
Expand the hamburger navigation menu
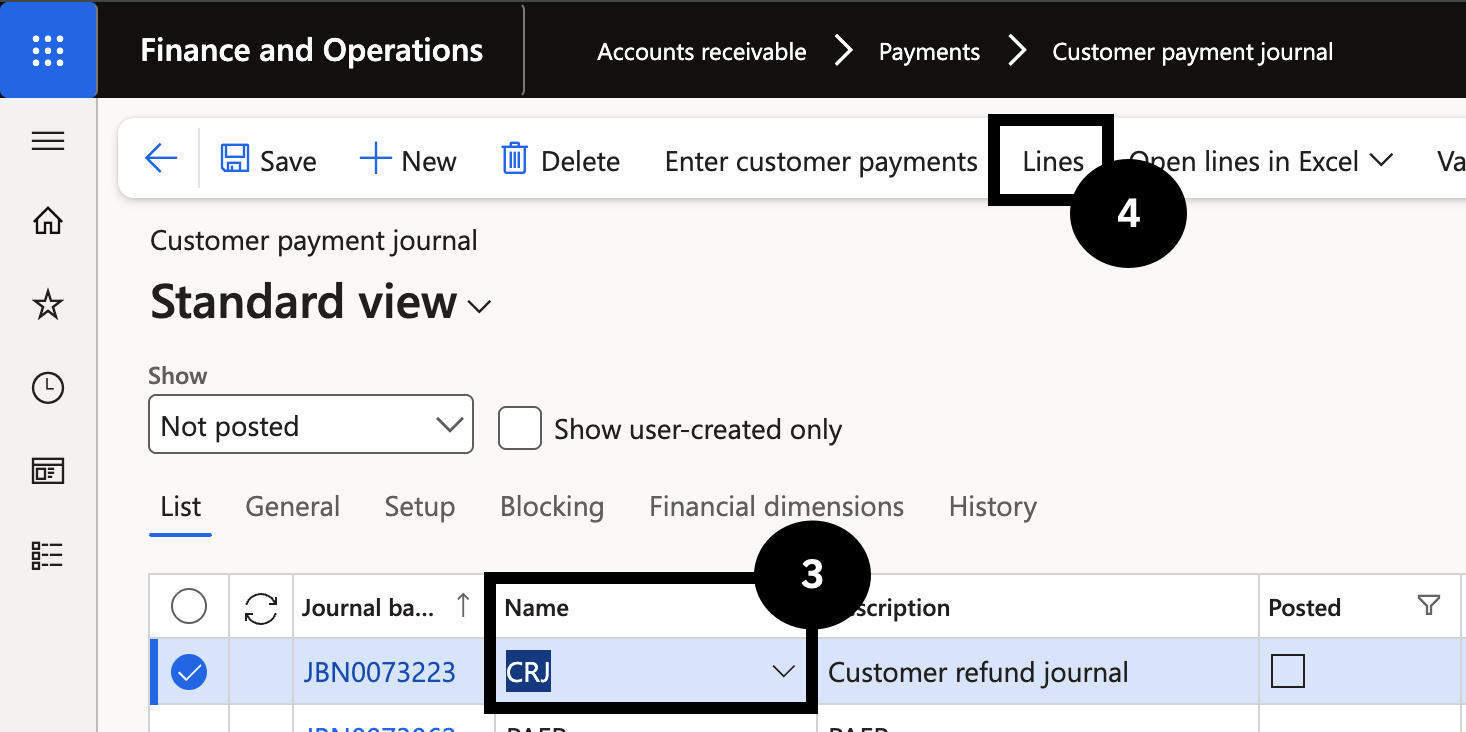[x=48, y=142]
